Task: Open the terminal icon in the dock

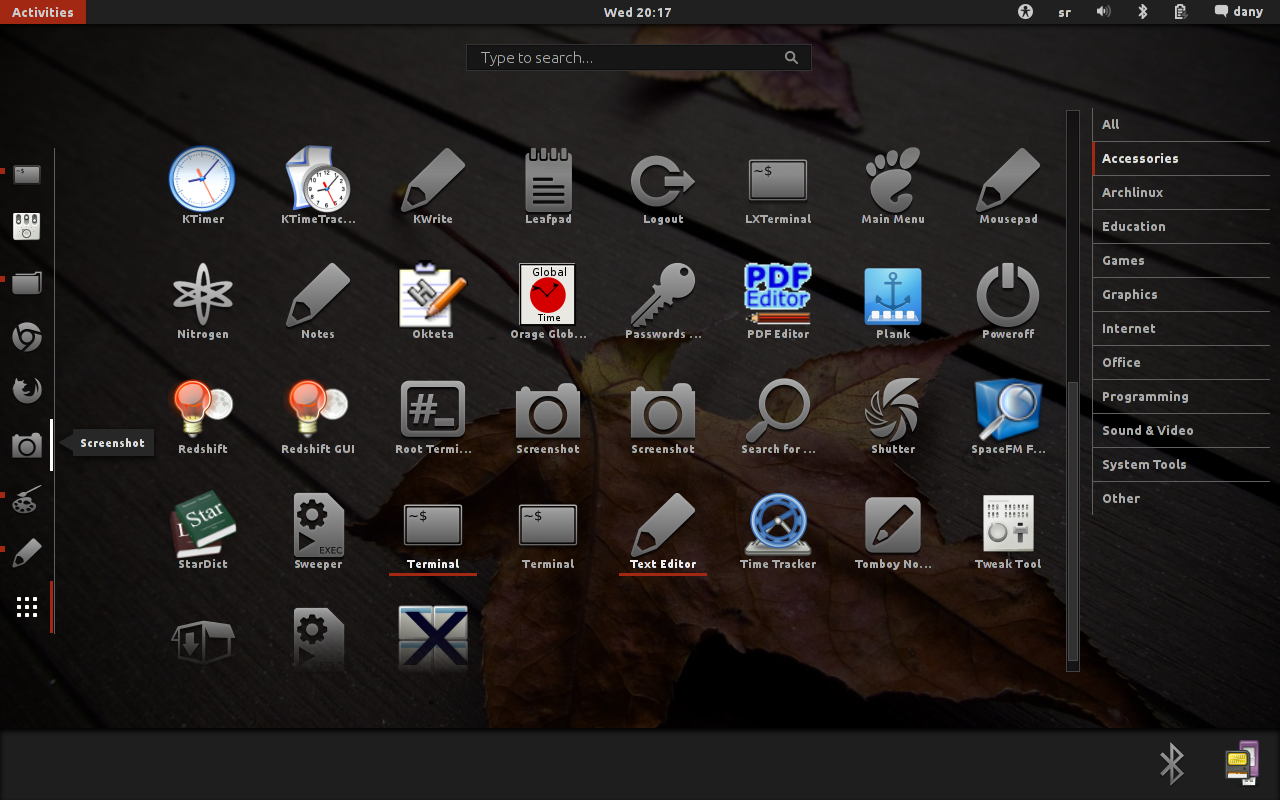Action: tap(27, 174)
